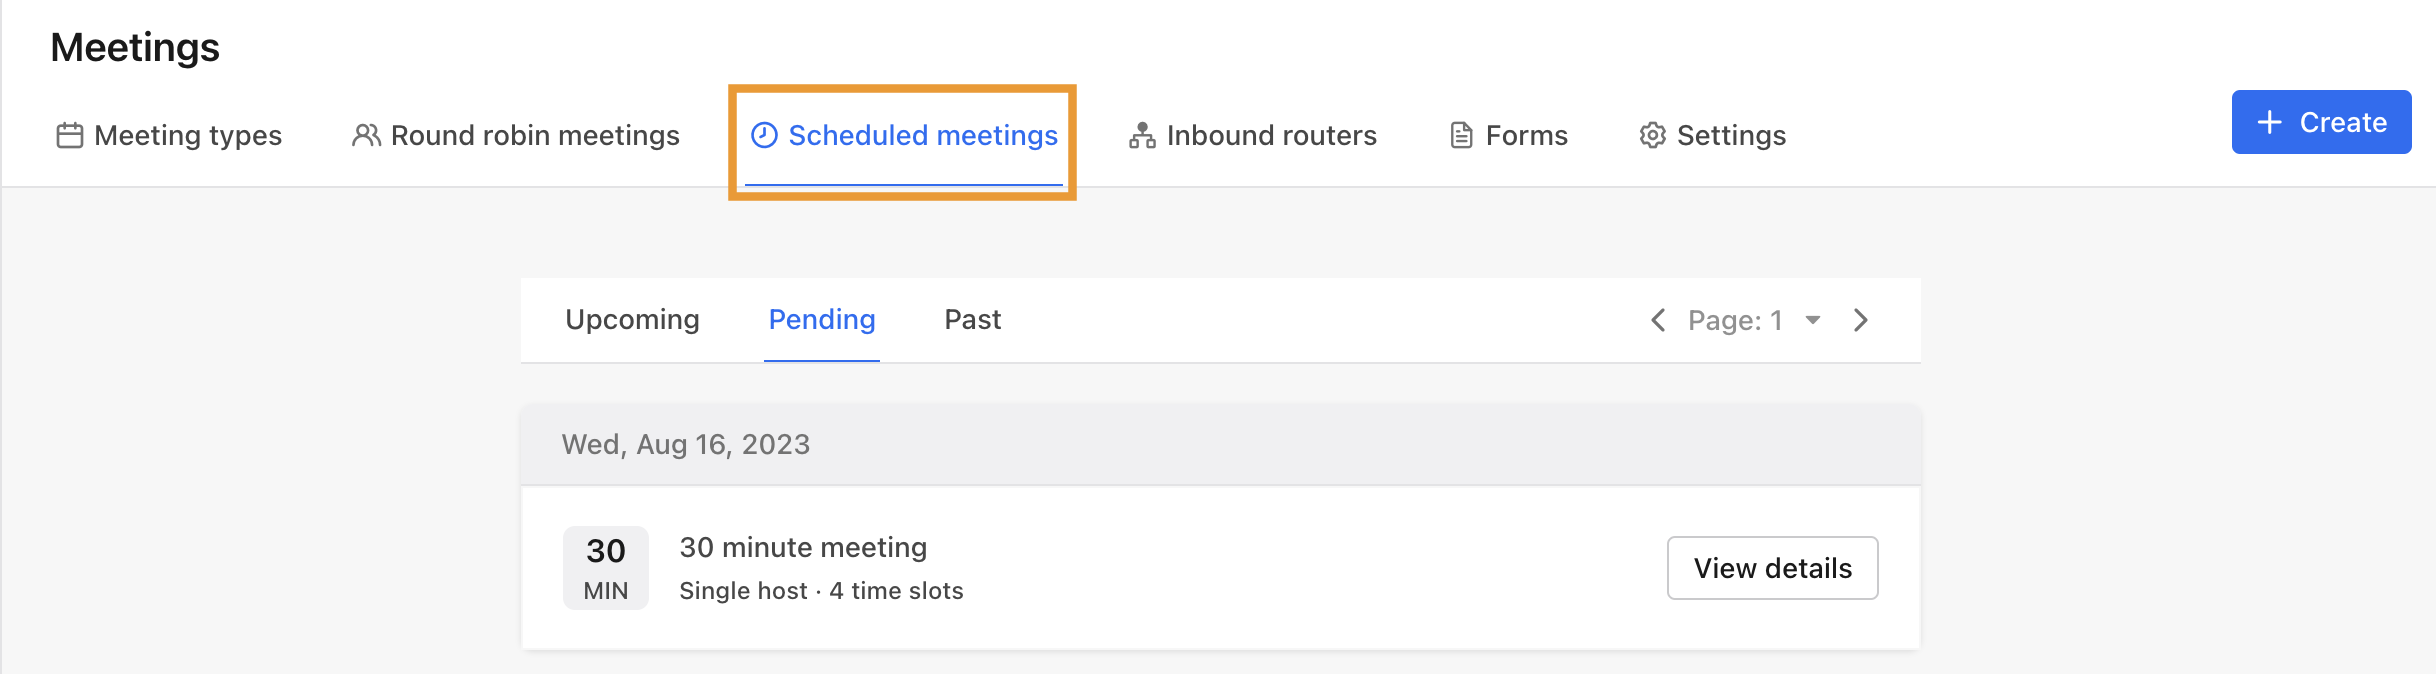
Task: Click the 30 MIN duration badge
Action: pos(604,567)
